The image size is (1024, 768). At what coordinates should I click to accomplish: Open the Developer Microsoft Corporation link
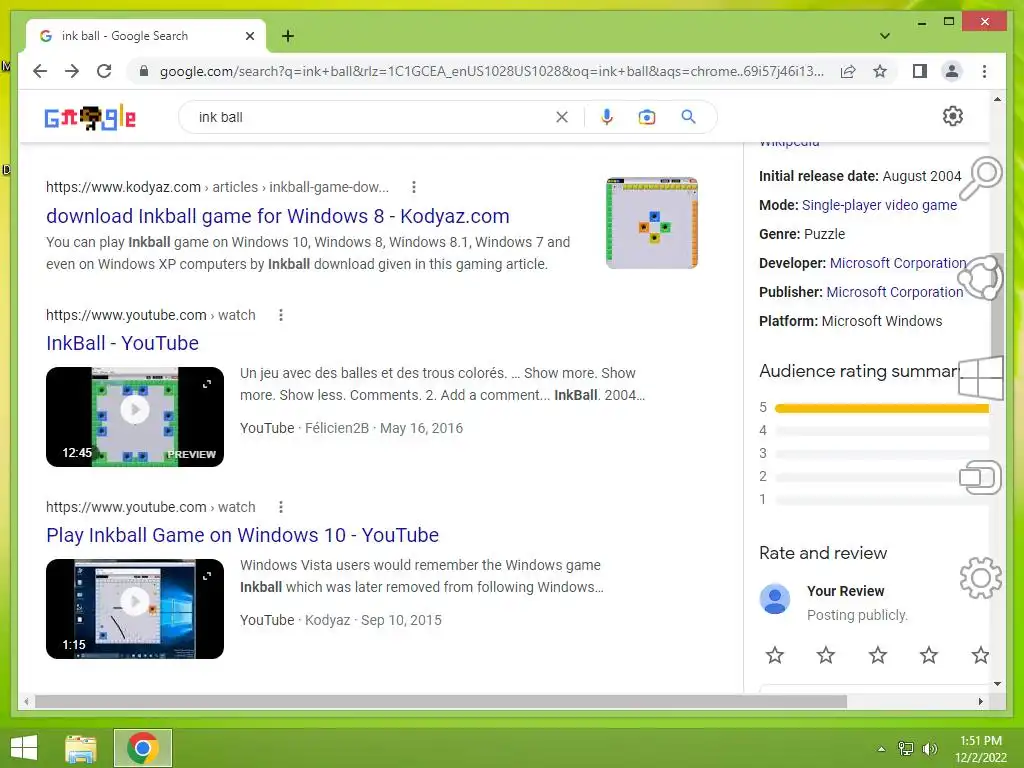[x=898, y=263]
